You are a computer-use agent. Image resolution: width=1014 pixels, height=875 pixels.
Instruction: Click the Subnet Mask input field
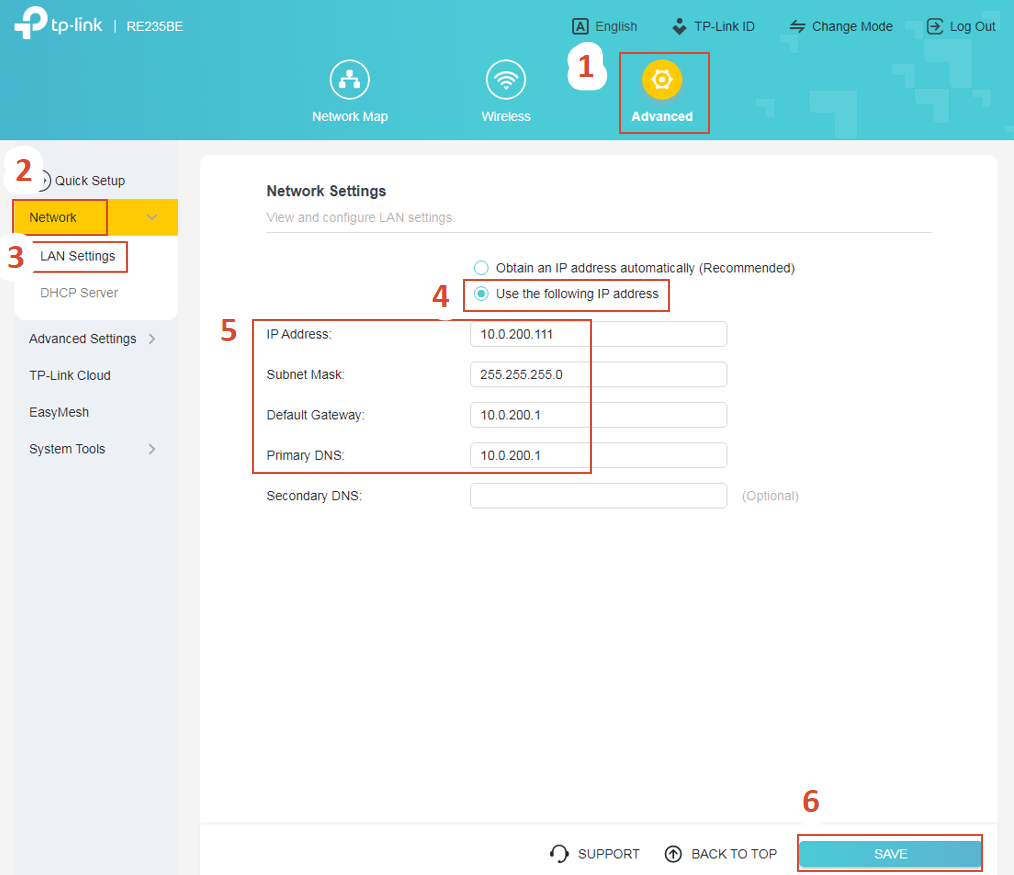pos(598,374)
